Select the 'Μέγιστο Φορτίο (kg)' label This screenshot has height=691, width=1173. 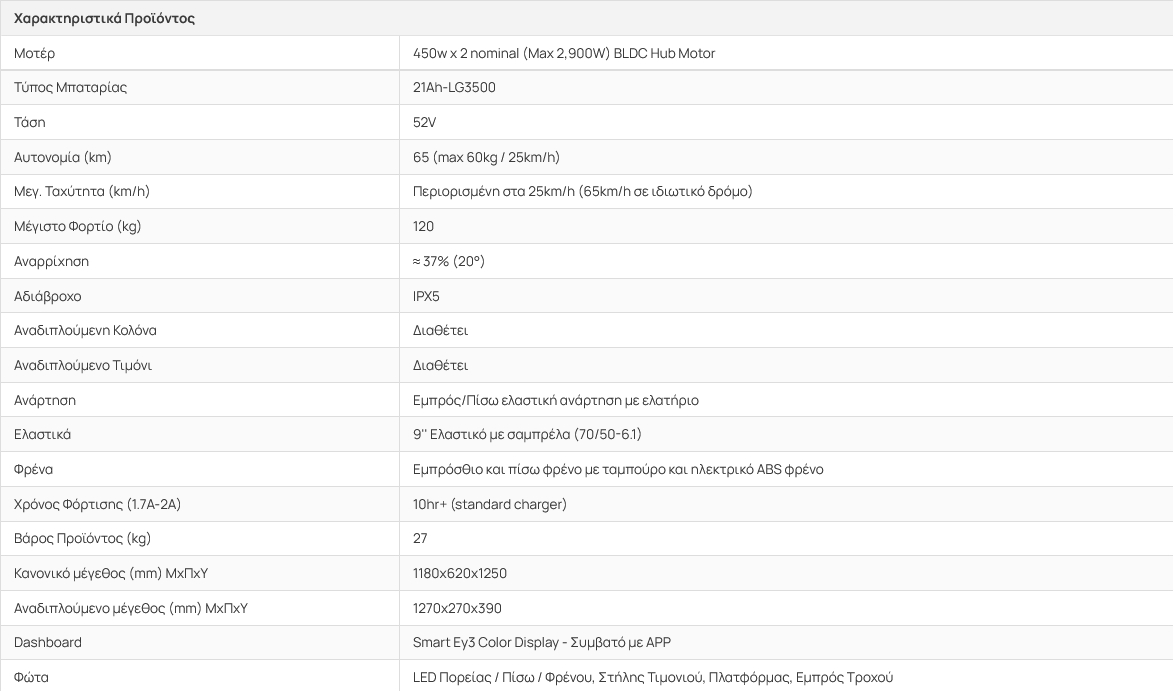78,226
